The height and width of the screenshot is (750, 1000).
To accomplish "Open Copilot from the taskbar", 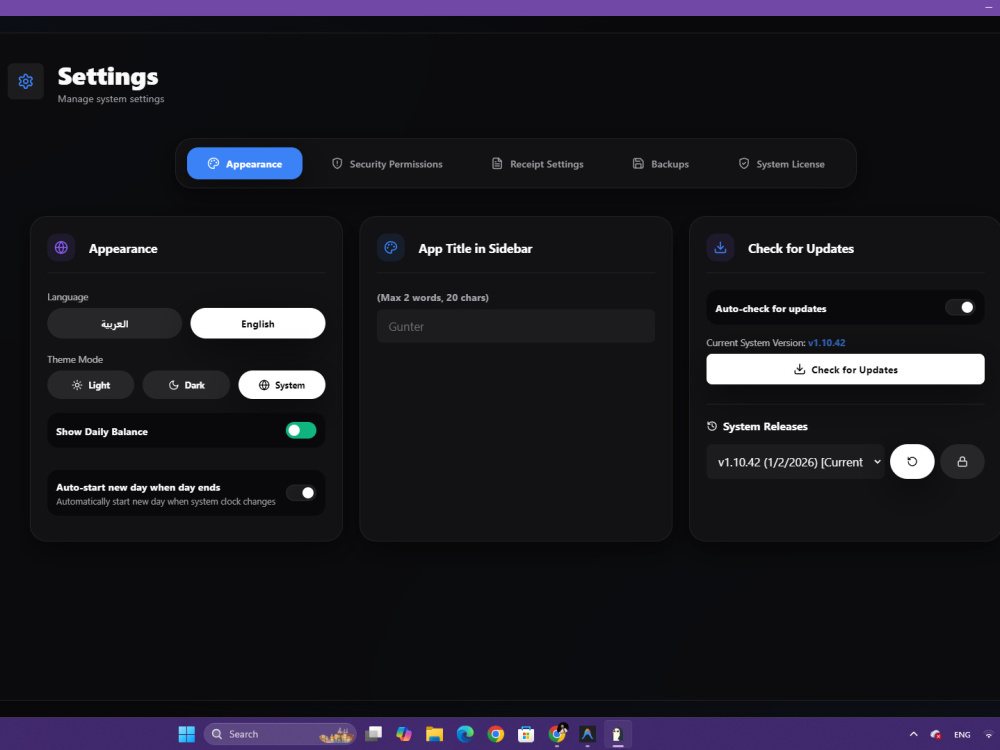I will 404,734.
